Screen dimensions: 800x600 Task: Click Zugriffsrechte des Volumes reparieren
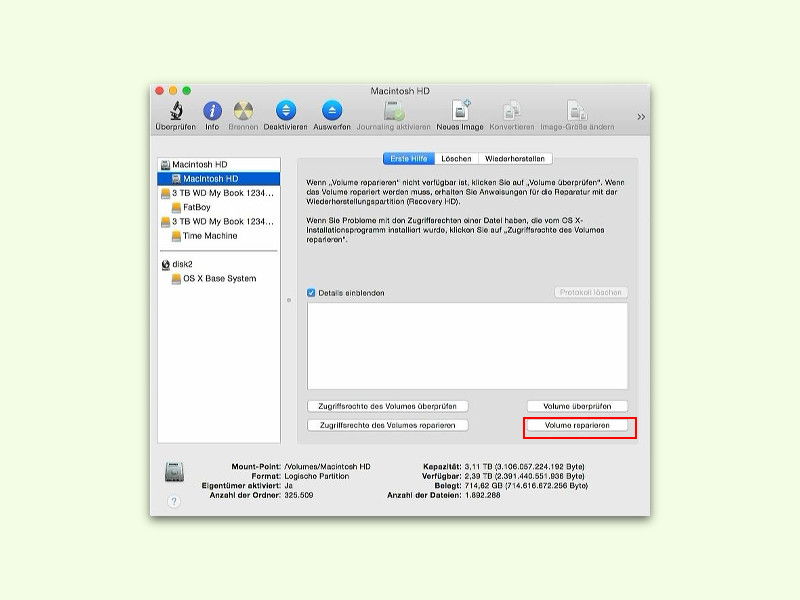point(388,425)
